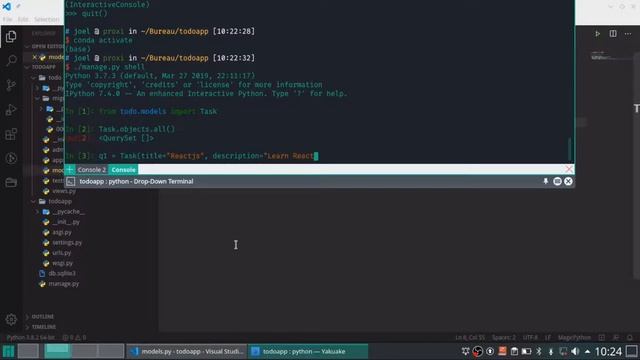
Task: Expand hidden system tray icons arrow
Action: [587, 351]
